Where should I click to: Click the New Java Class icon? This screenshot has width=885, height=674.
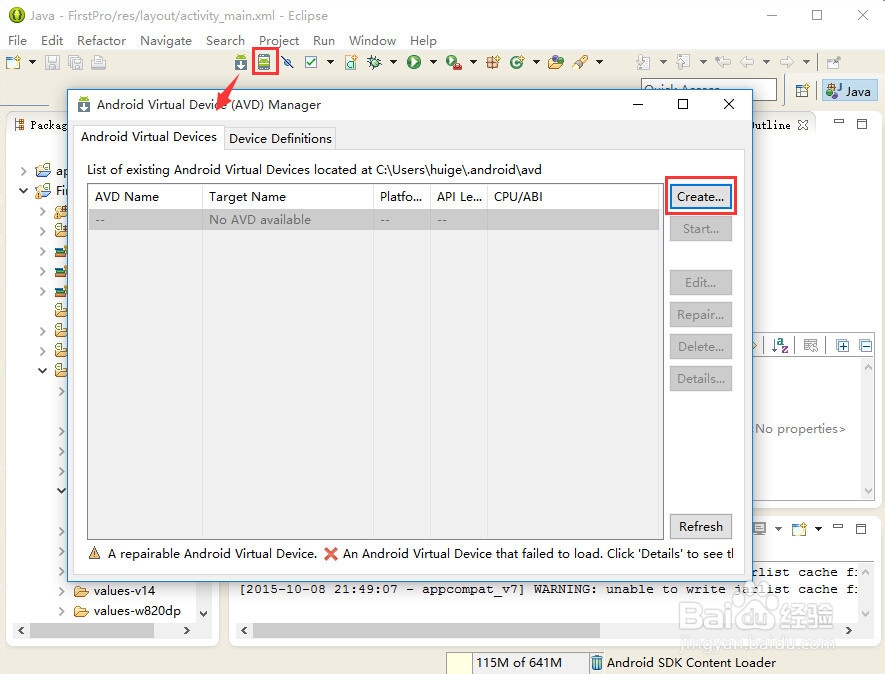click(516, 62)
